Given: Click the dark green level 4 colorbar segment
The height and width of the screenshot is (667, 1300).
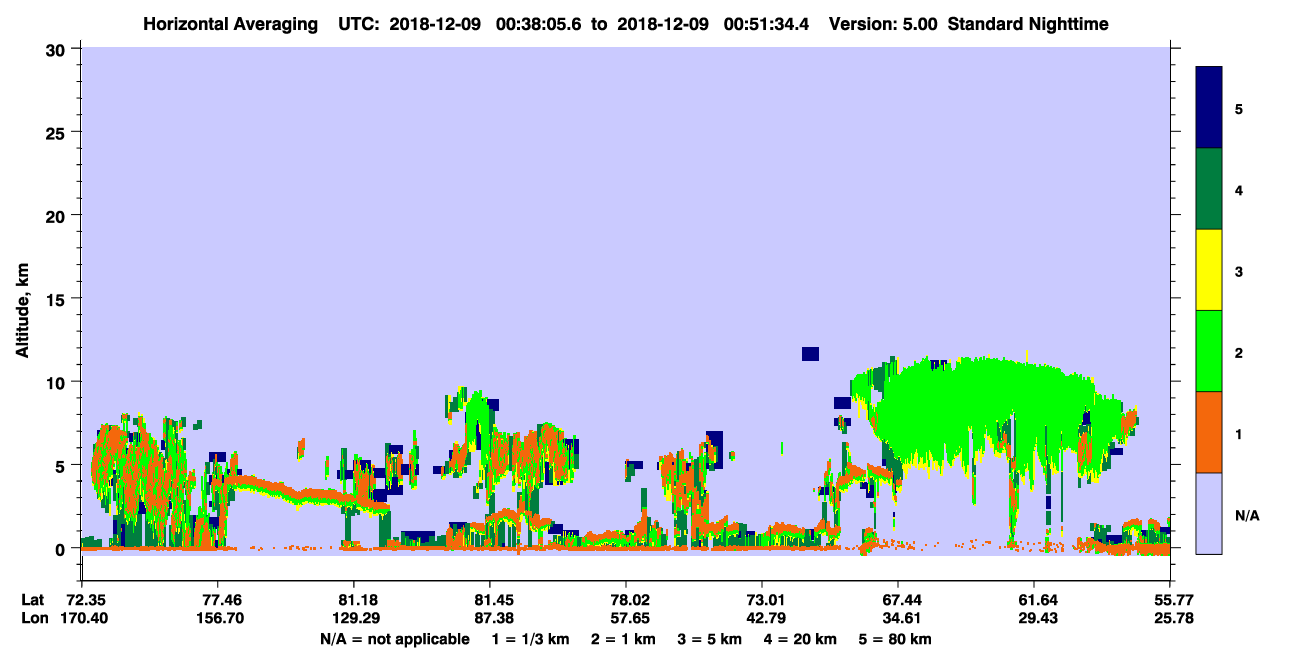Looking at the screenshot, I should pyautogui.click(x=1209, y=189).
